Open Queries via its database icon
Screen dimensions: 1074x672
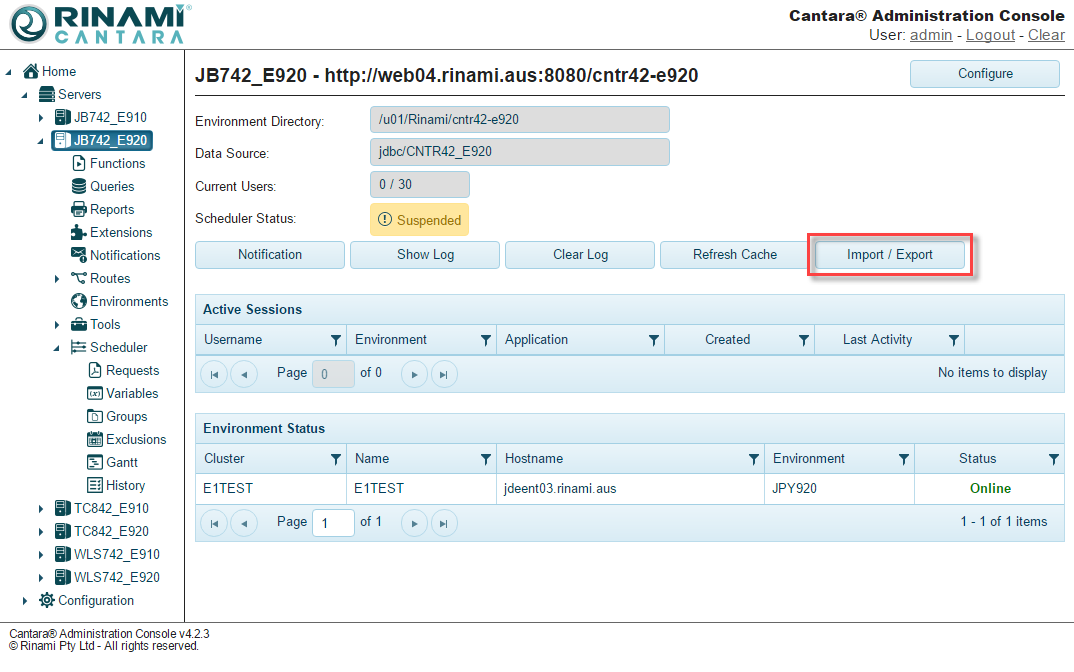(79, 186)
